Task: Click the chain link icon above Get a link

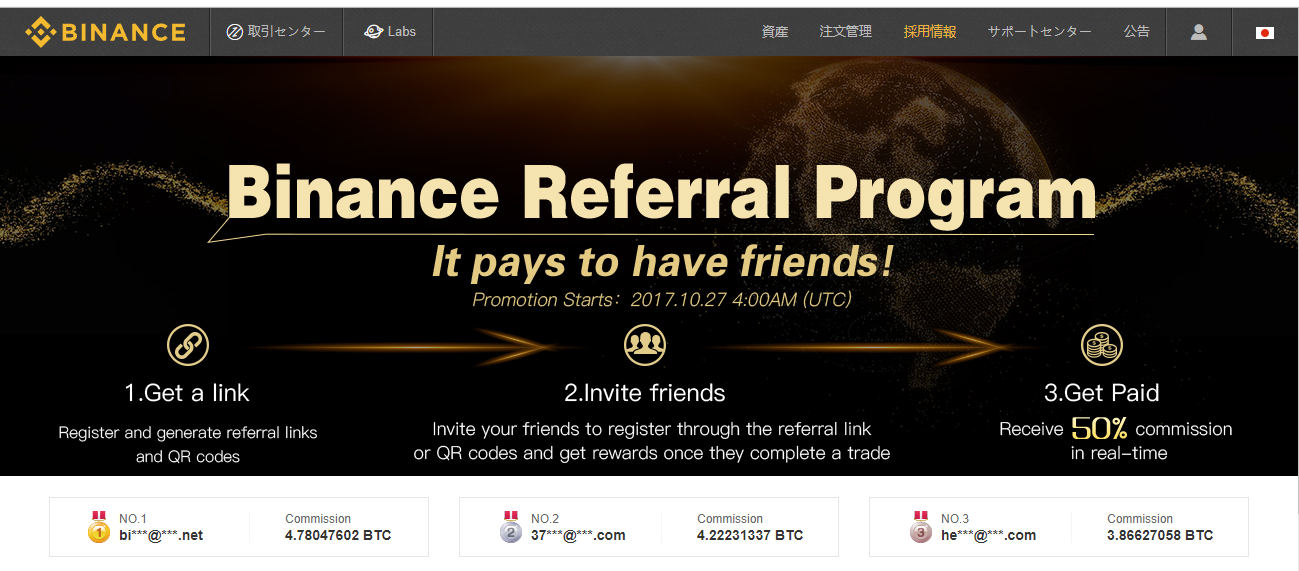Action: pyautogui.click(x=187, y=345)
